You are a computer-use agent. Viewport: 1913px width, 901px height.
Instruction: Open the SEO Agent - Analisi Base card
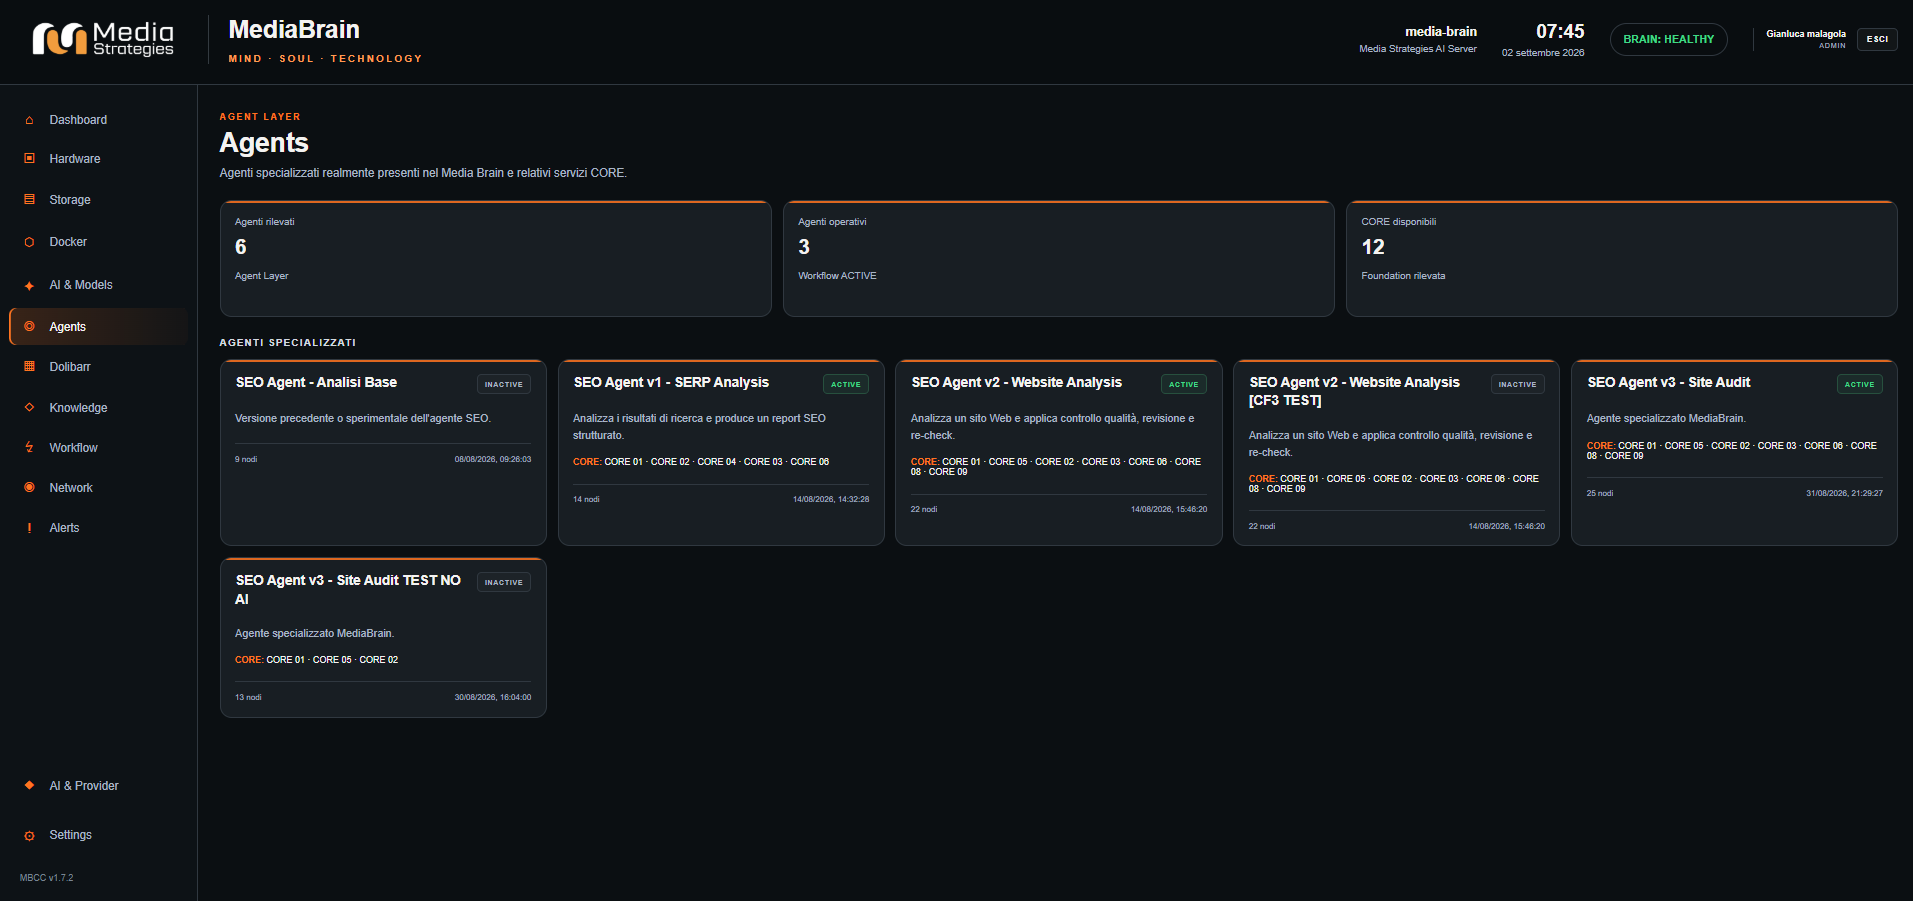coord(383,452)
